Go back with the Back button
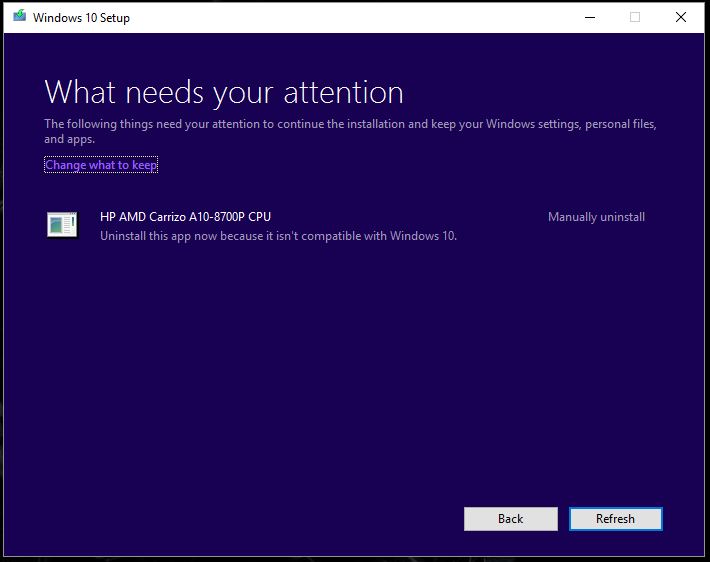The height and width of the screenshot is (562, 710). click(x=510, y=519)
